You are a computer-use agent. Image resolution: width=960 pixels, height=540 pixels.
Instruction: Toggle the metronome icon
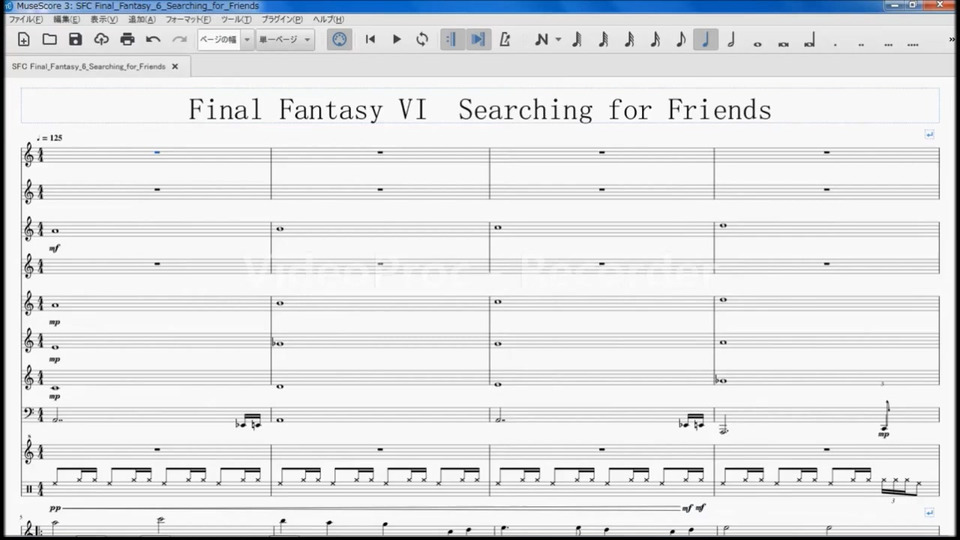click(504, 40)
